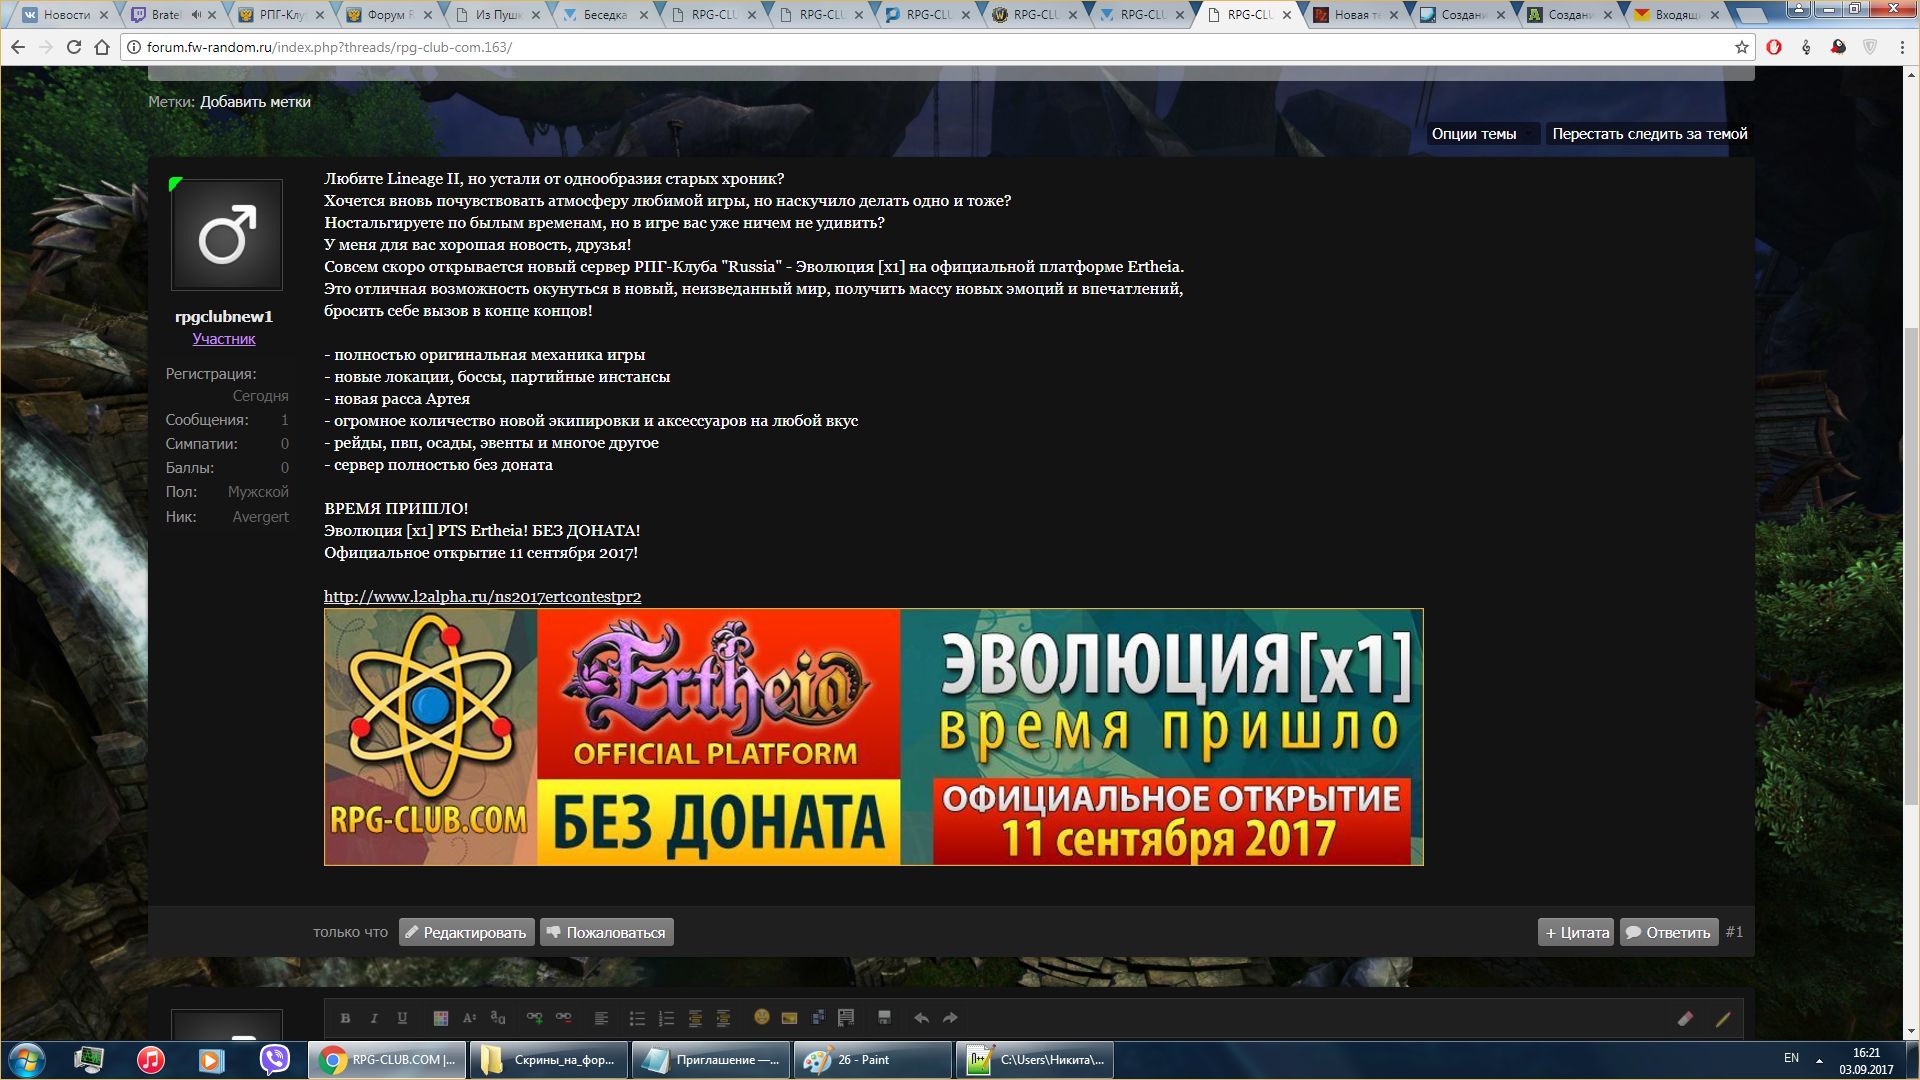Open Viber from the taskbar
The width and height of the screenshot is (1920, 1080).
pyautogui.click(x=274, y=1060)
